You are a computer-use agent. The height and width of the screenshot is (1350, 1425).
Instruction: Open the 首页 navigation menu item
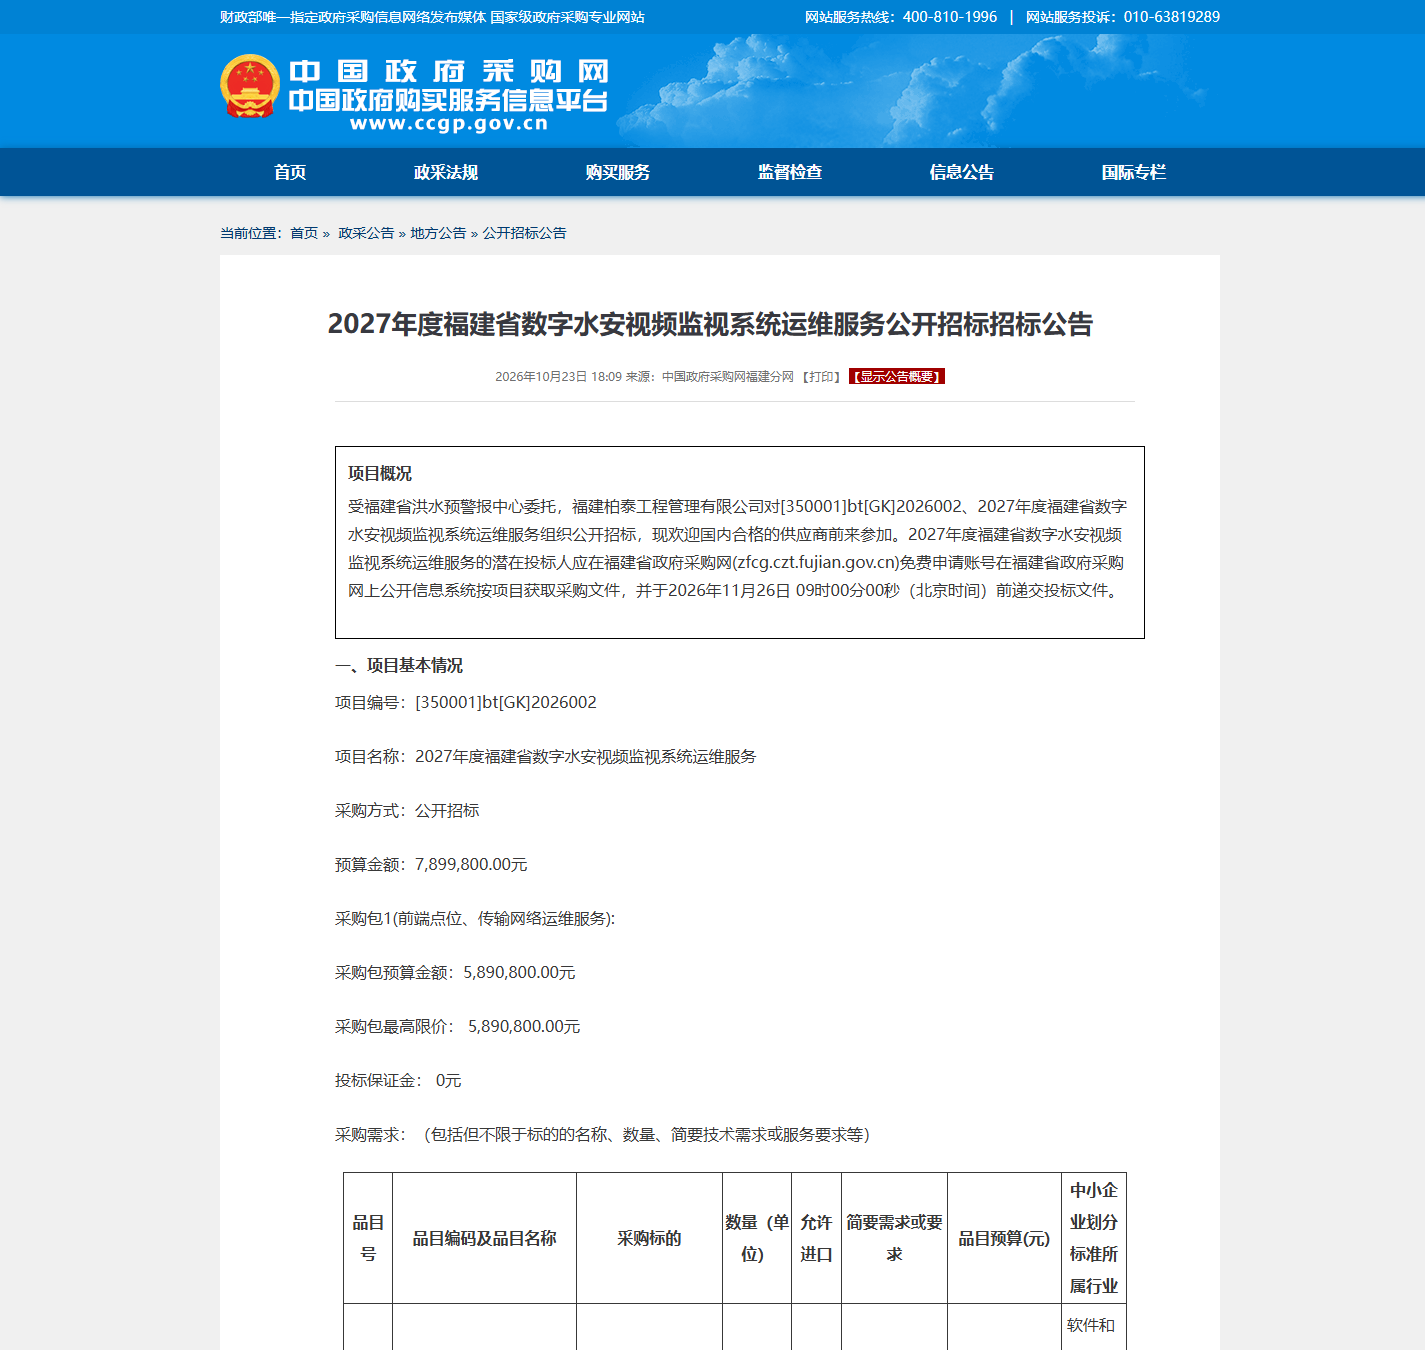point(290,172)
